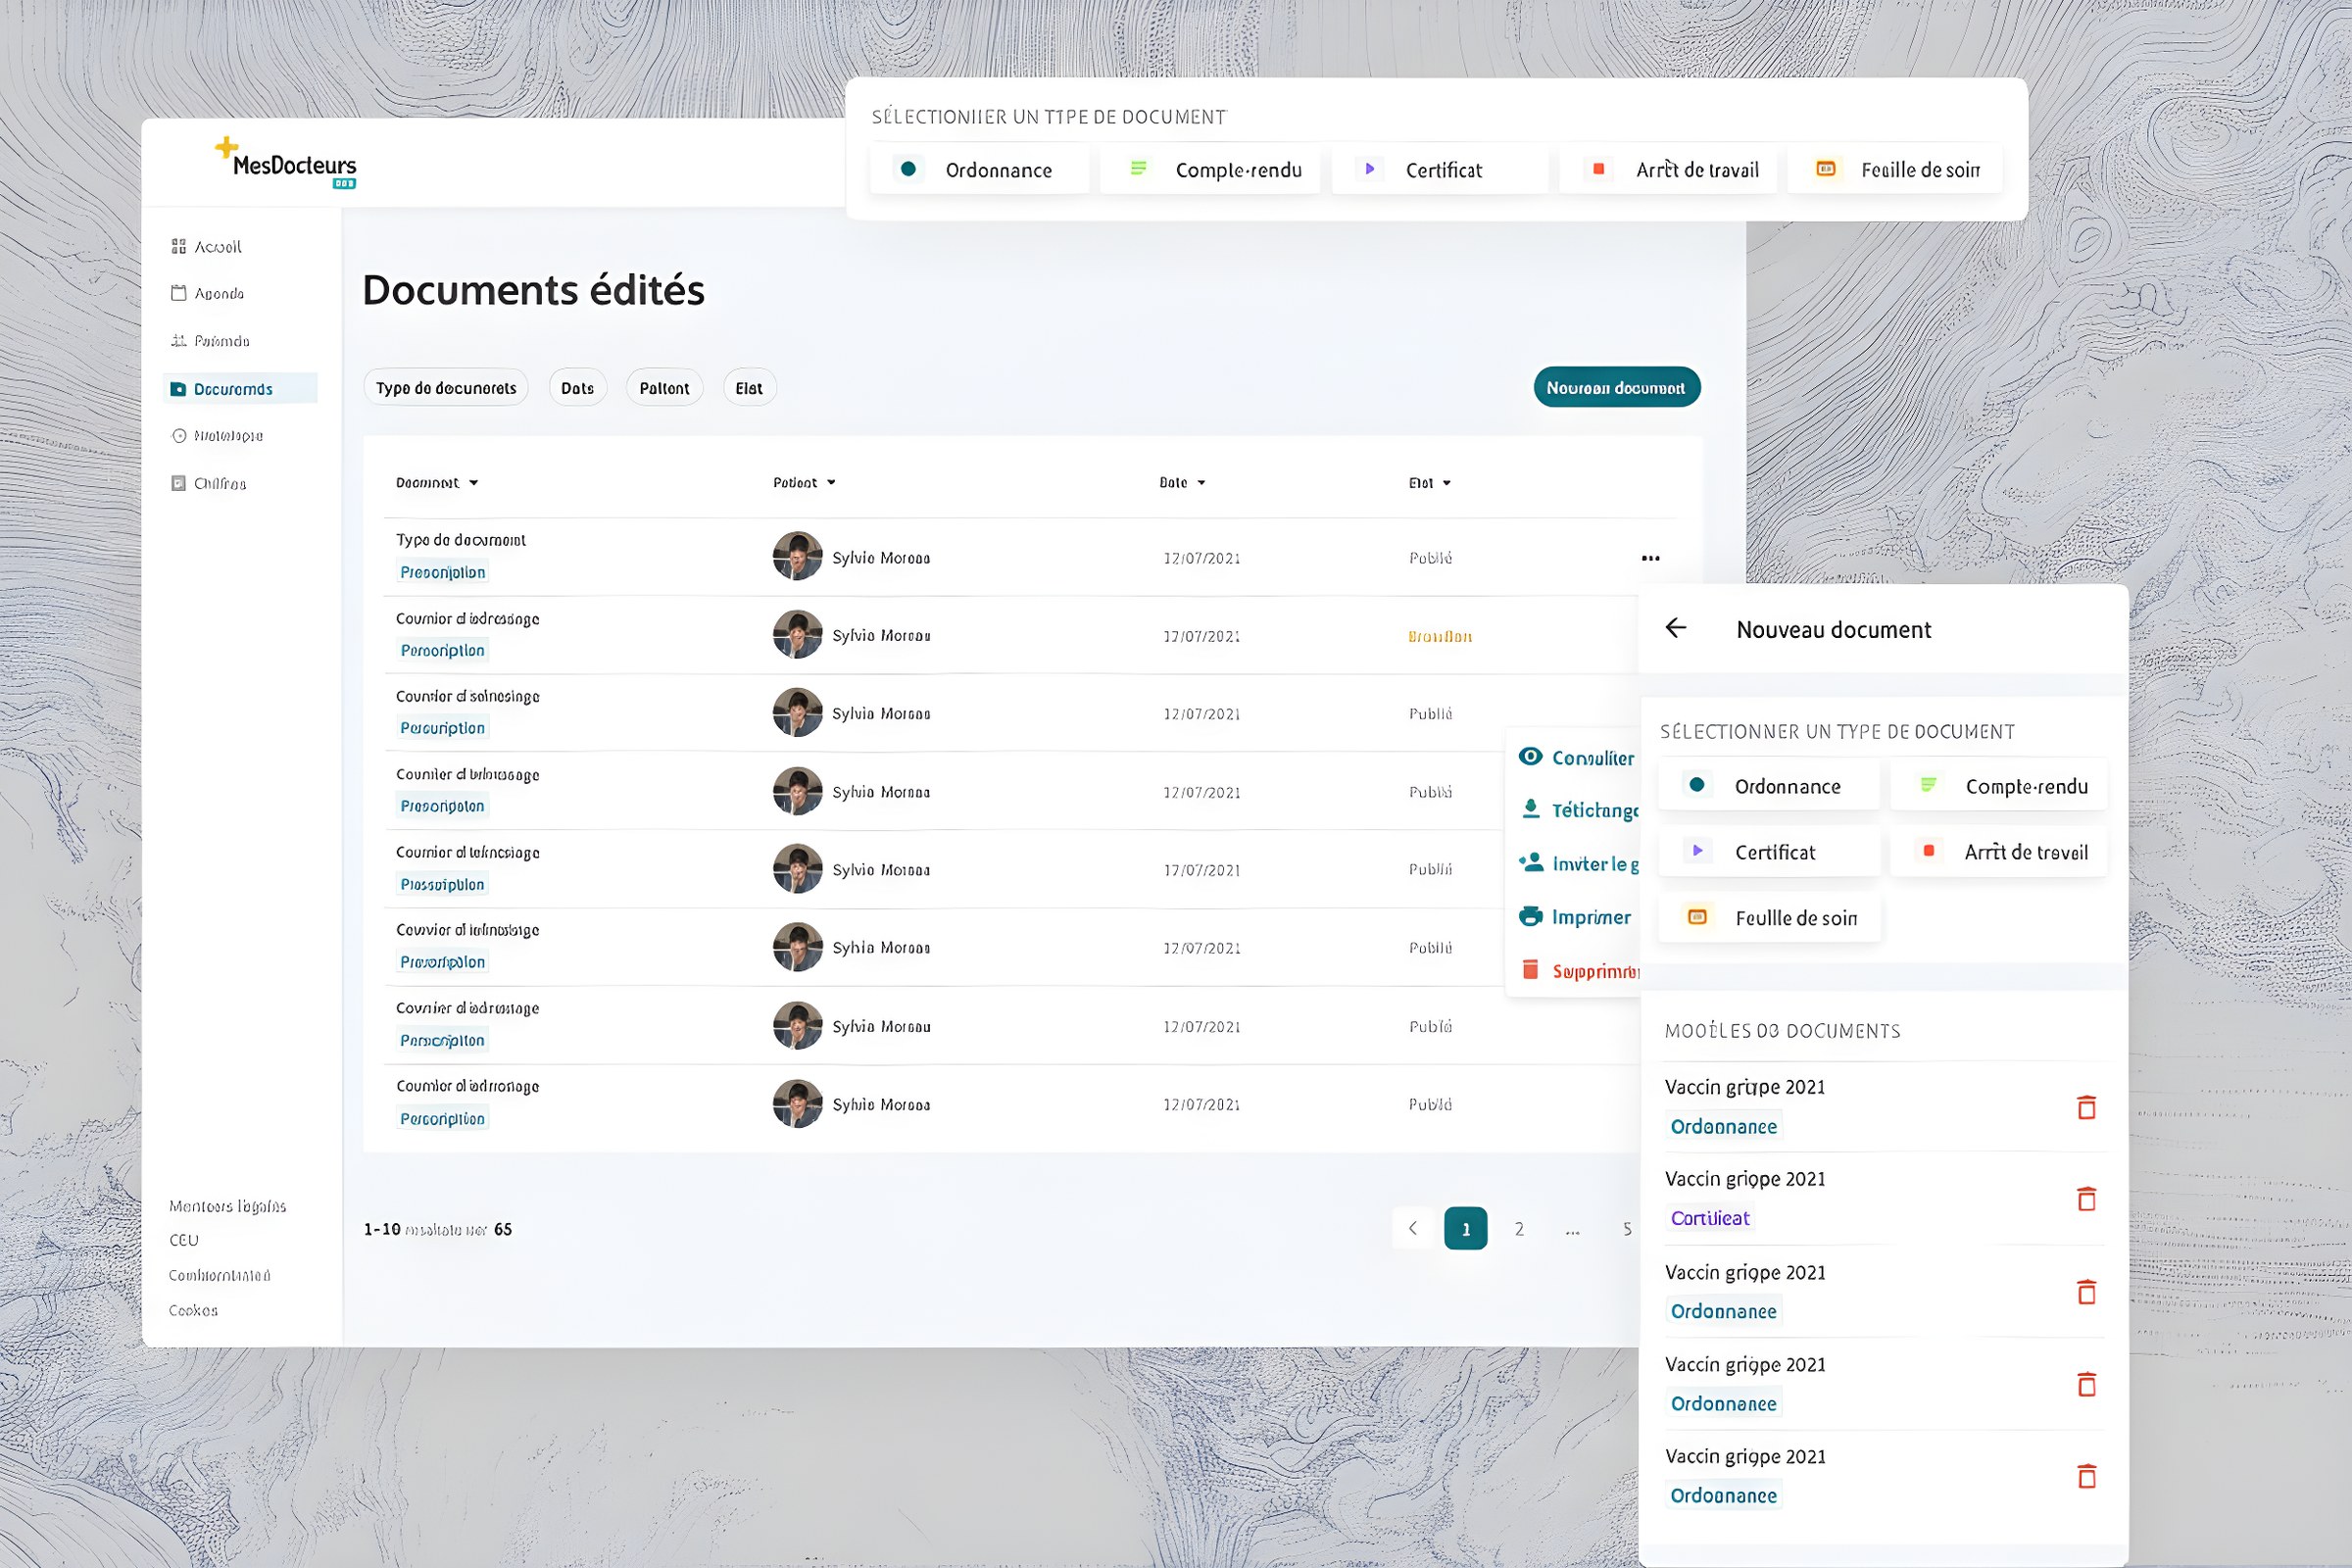Delete the third Vaccin grippe 2021 template
The image size is (2352, 1568).
(x=2086, y=1292)
